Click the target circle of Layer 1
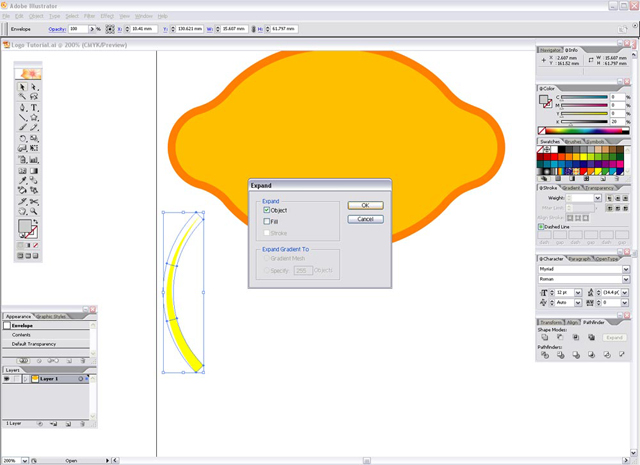The width and height of the screenshot is (640, 465). [x=80, y=379]
